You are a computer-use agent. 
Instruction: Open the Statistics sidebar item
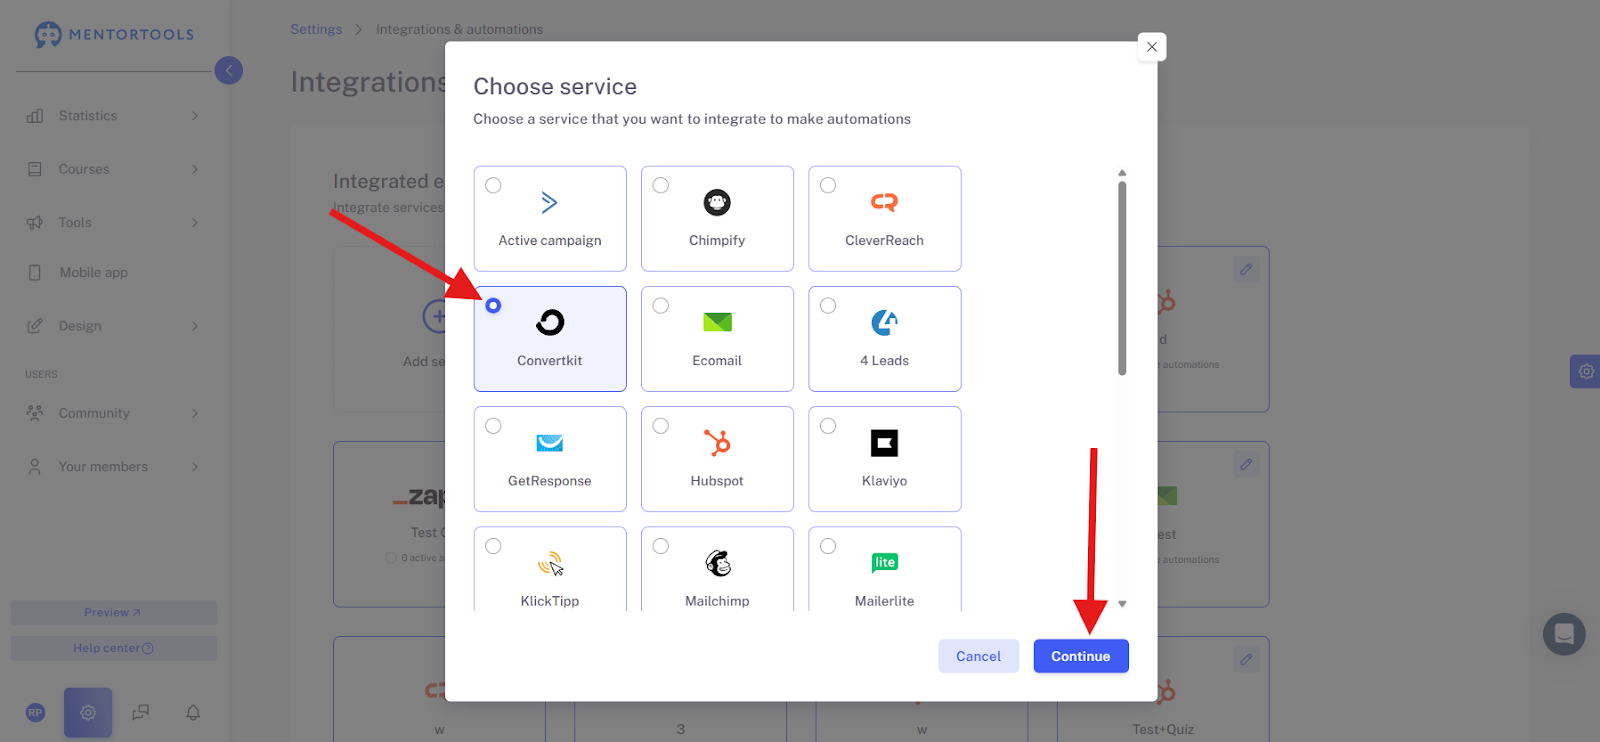click(x=114, y=116)
